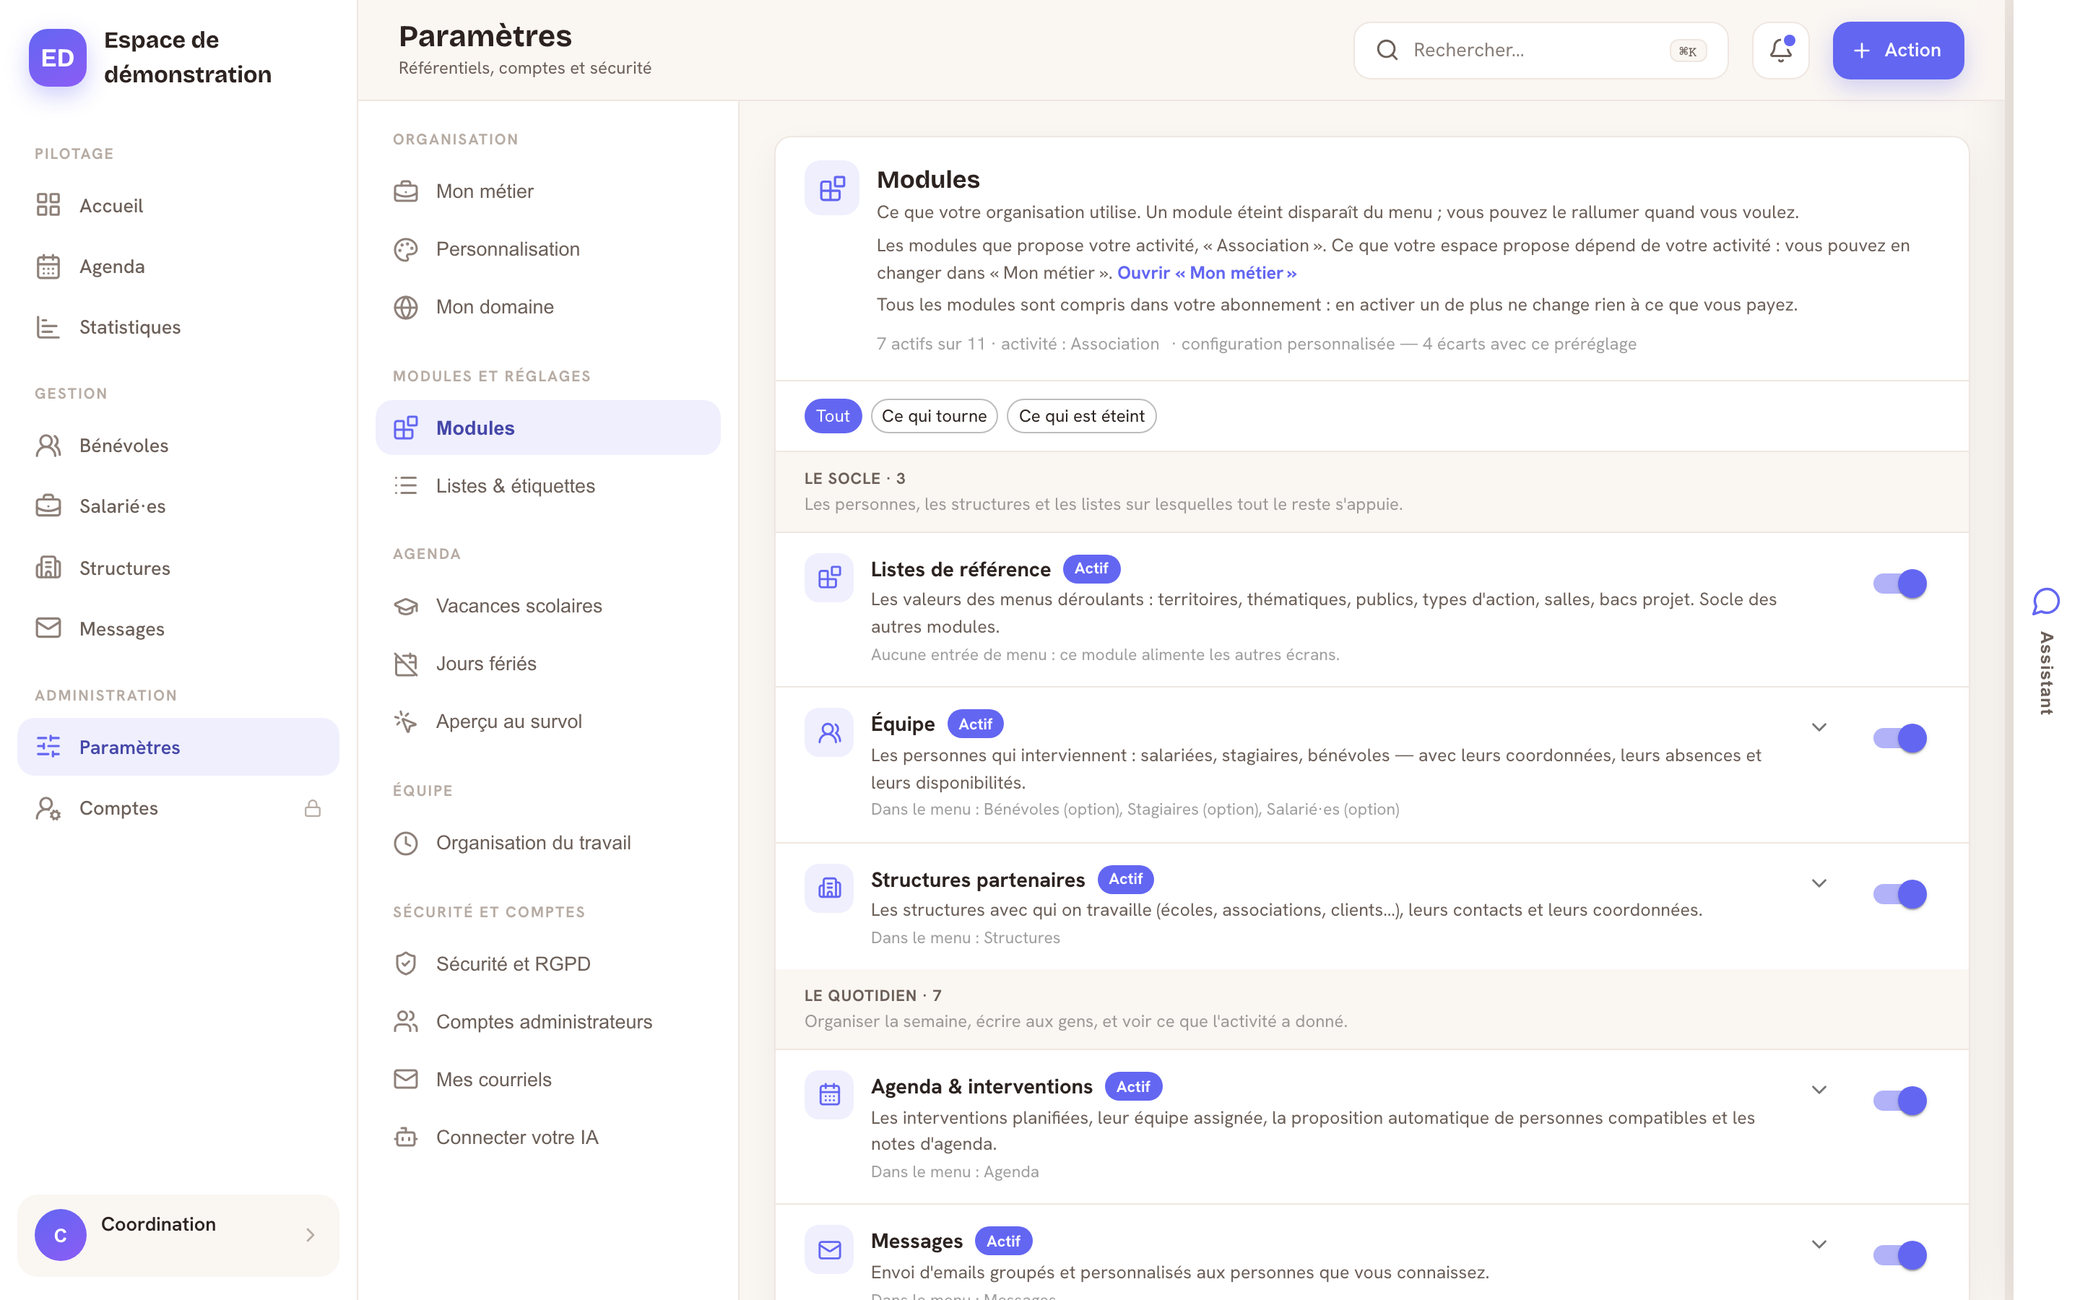Expand the Agenda & interventions row
Viewport: 2080px width, 1300px height.
[1819, 1090]
